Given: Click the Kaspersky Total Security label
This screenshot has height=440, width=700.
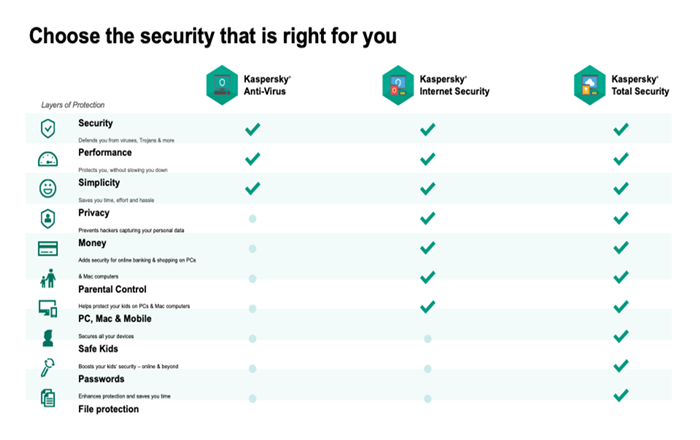Looking at the screenshot, I should [x=640, y=85].
